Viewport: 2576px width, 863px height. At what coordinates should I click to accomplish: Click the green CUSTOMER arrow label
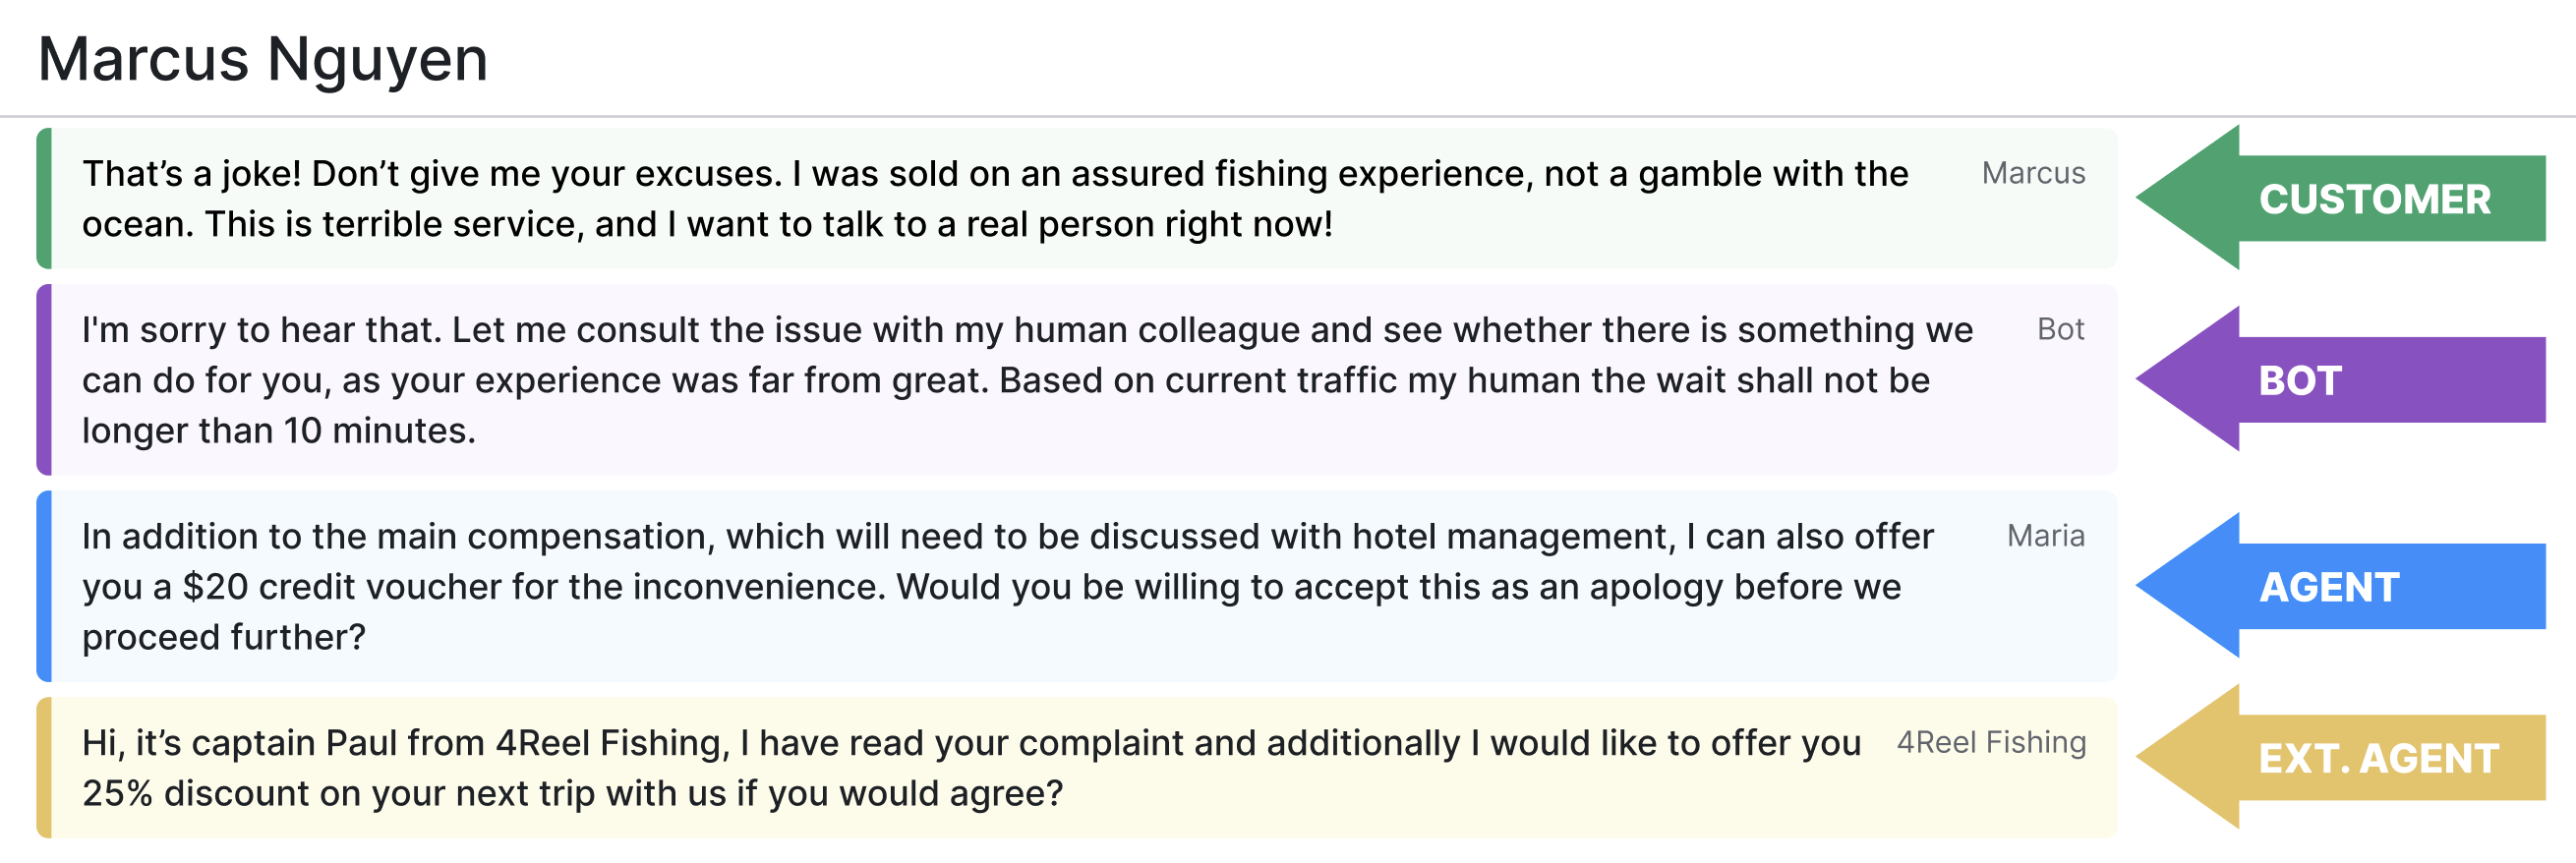(2374, 199)
